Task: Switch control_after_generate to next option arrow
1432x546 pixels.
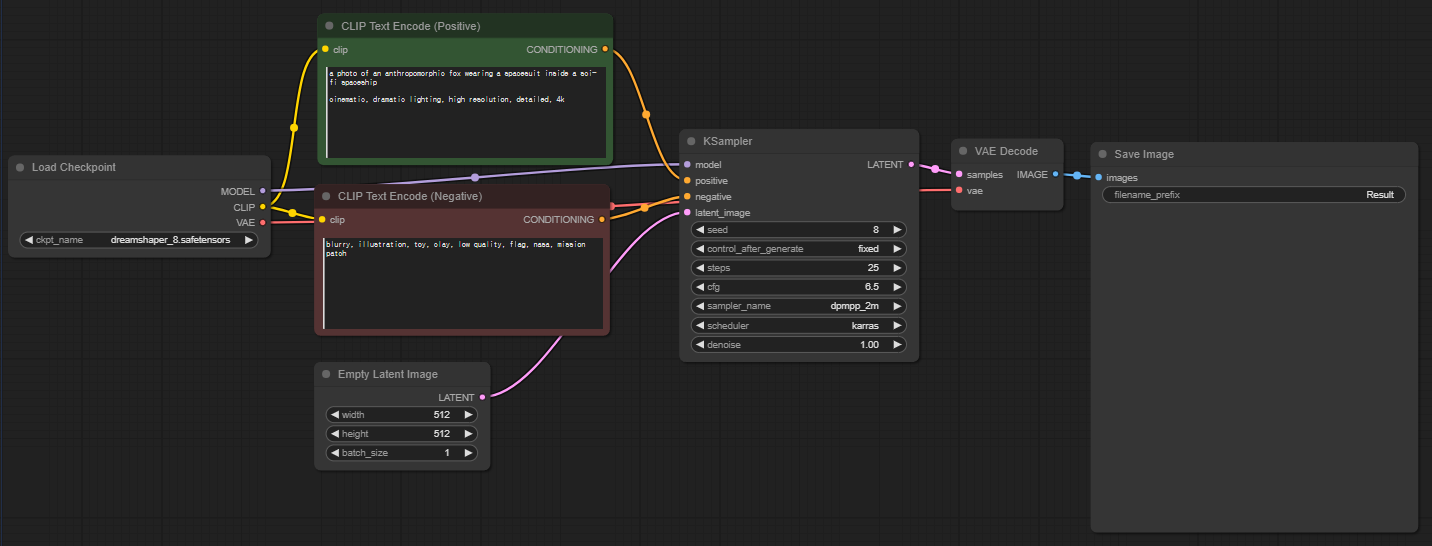Action: click(897, 249)
